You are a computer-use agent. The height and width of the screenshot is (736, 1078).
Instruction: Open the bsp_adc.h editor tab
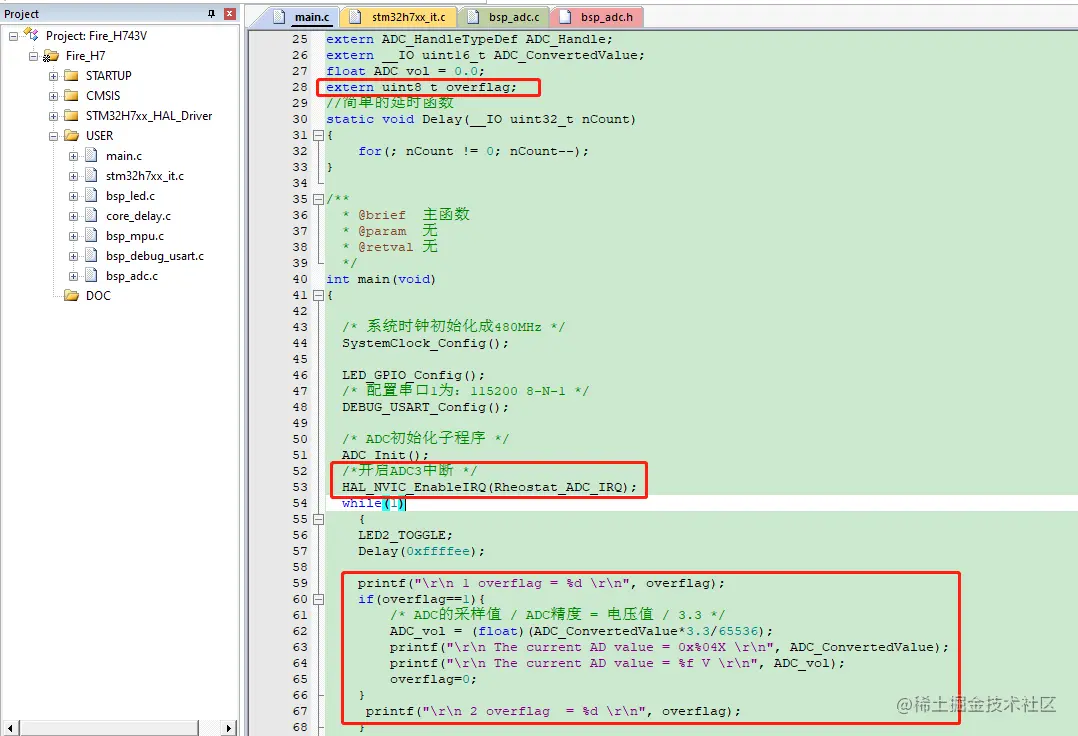point(597,17)
